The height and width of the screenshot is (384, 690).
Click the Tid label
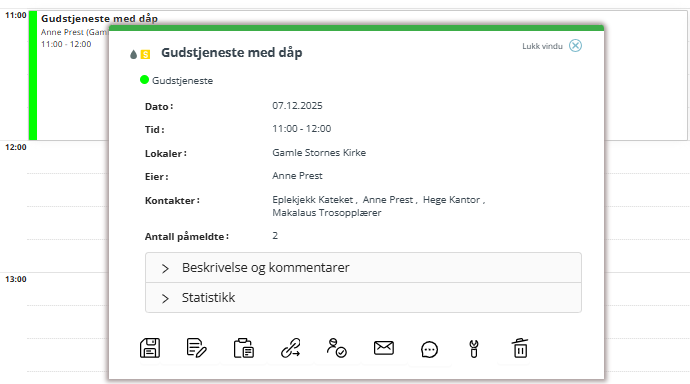pyautogui.click(x=154, y=130)
